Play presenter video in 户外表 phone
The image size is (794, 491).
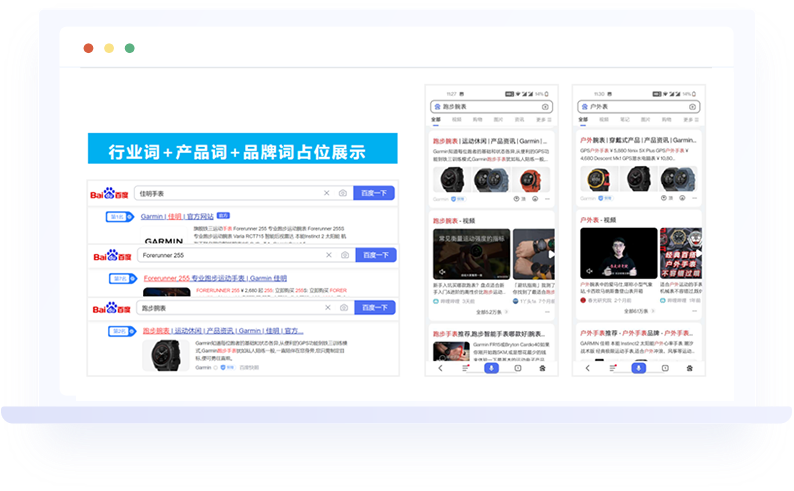pos(619,253)
